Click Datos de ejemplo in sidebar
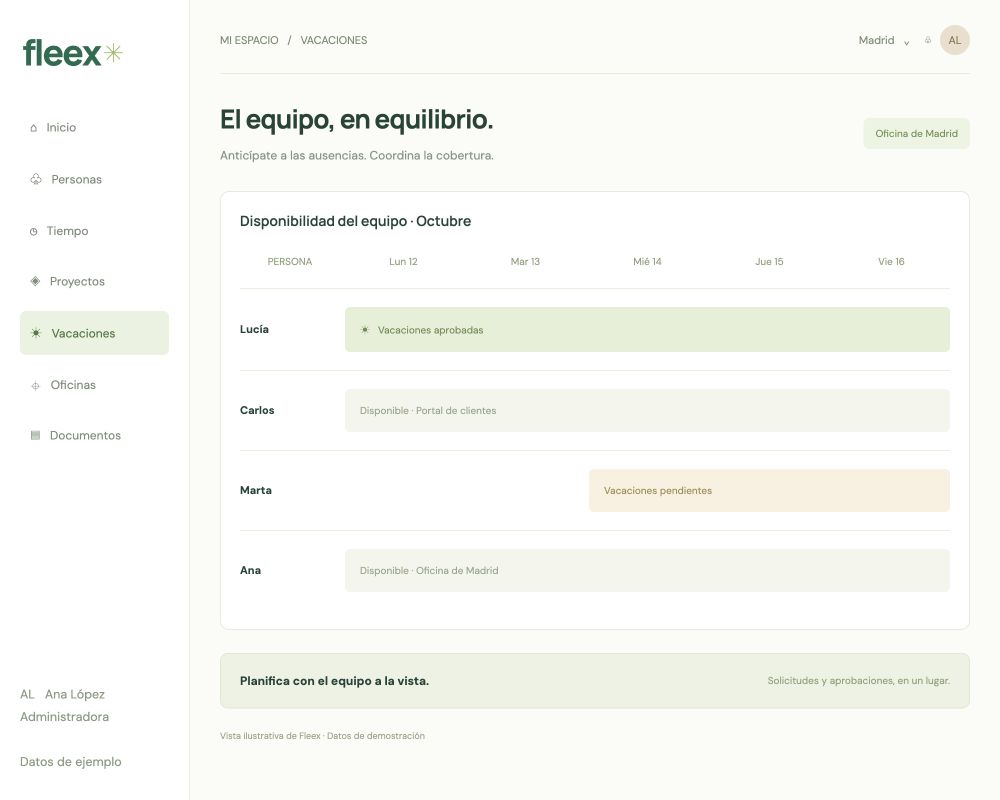The image size is (1000, 800). pos(71,762)
